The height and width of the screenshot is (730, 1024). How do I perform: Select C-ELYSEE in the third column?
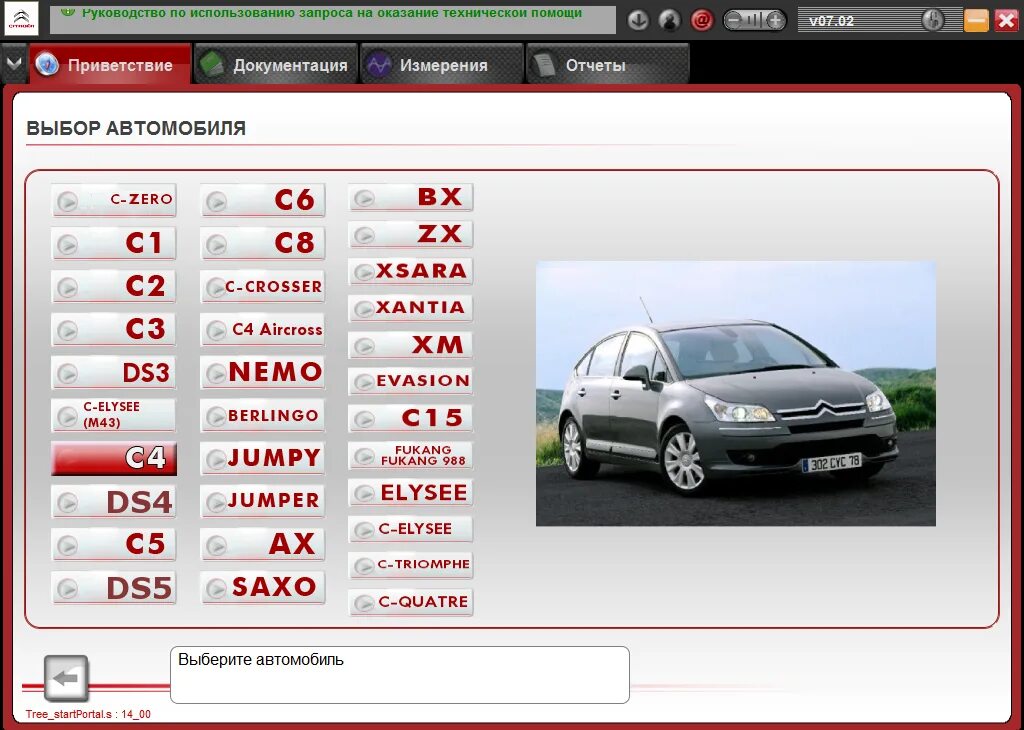coord(411,529)
